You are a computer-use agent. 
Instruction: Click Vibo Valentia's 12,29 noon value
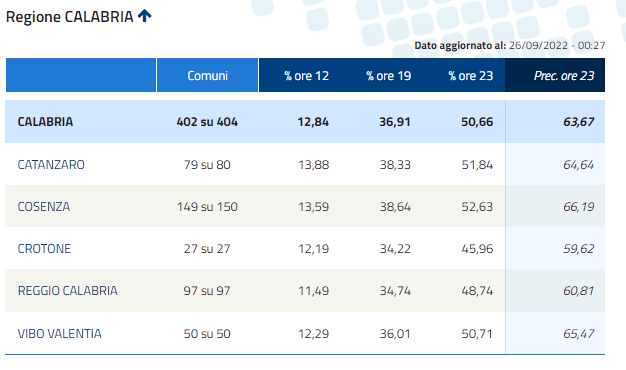click(x=313, y=334)
